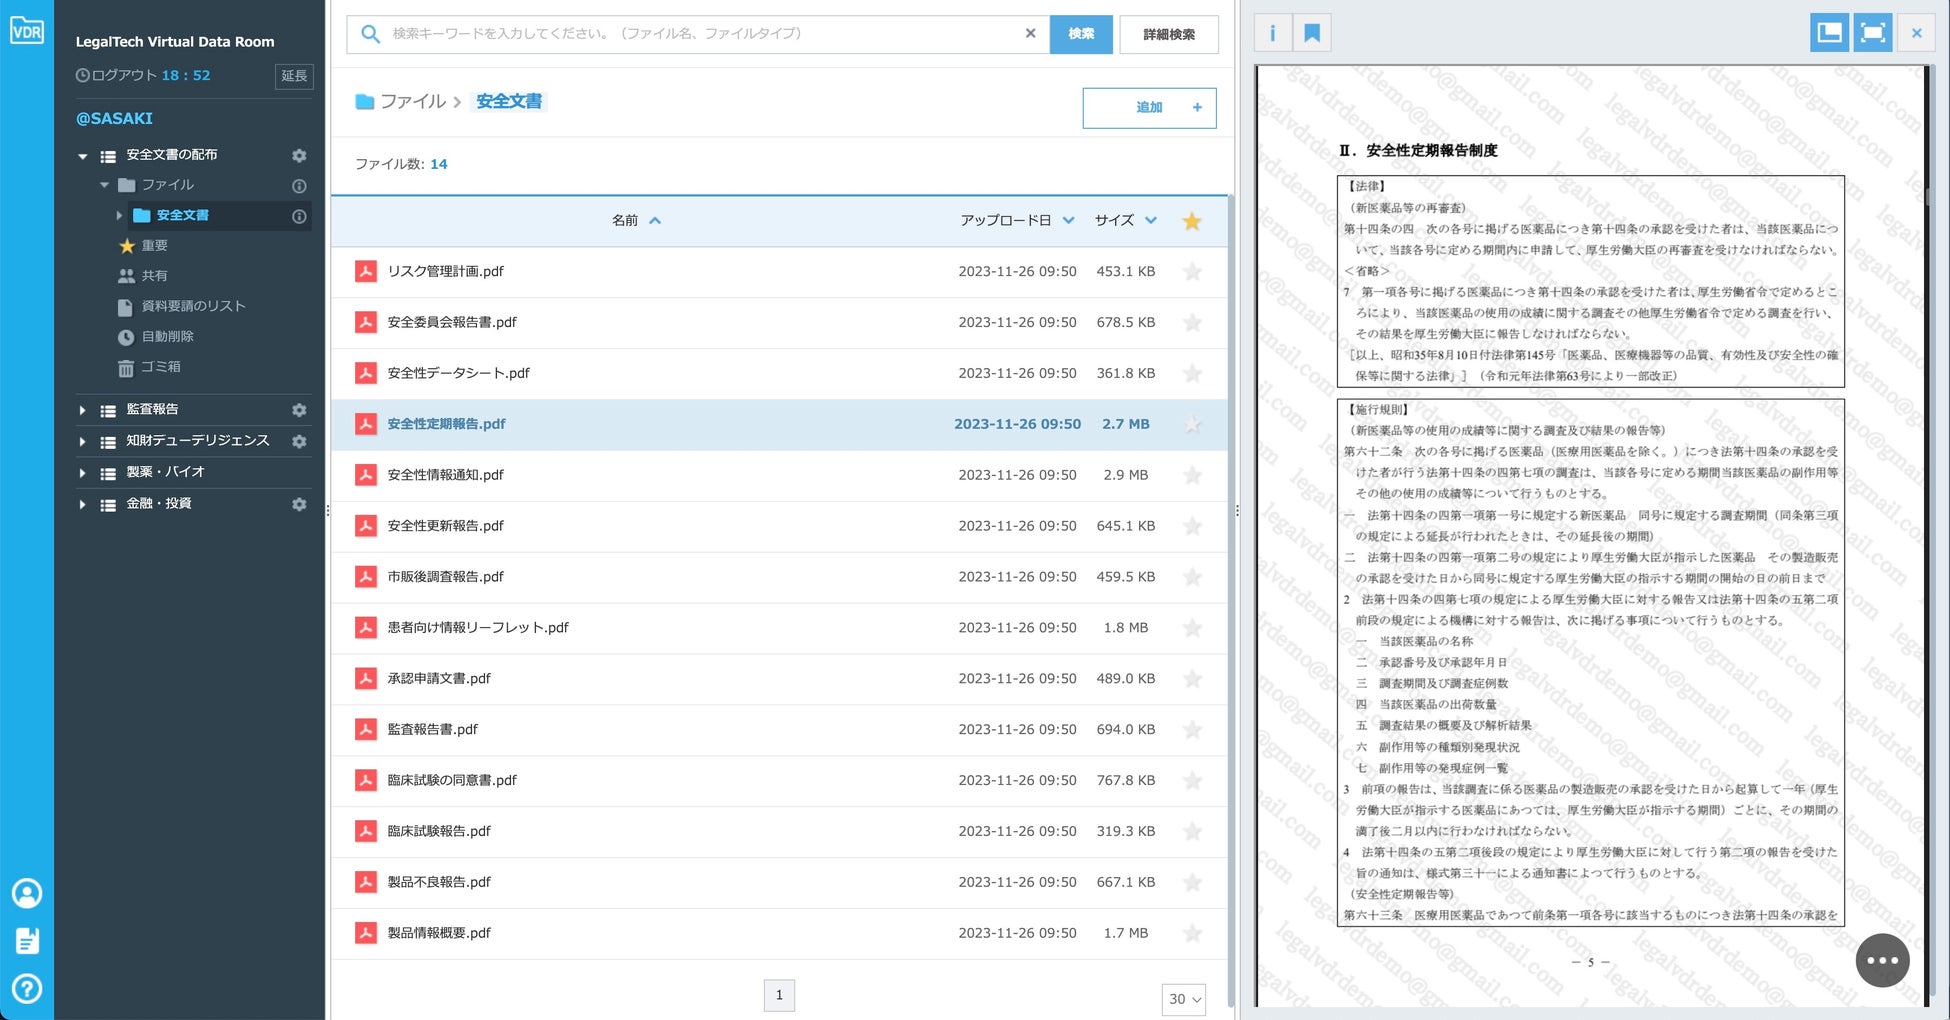This screenshot has height=1020, width=1950.
Task: Show info for the 安全文書 folder
Action: 299,216
